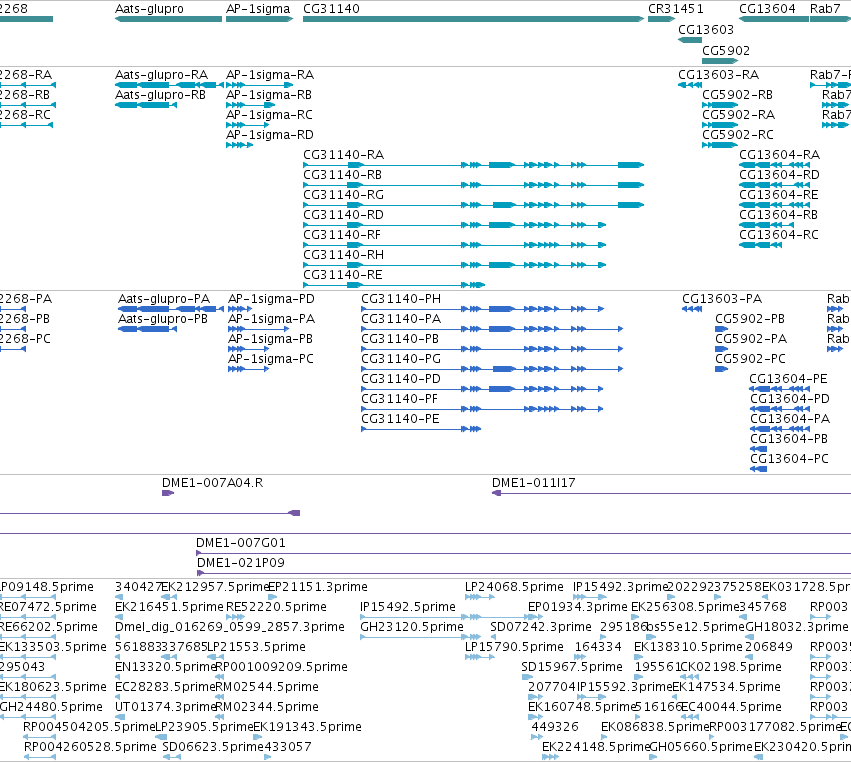Click the AP-1sigma-PD protein label

point(271,299)
